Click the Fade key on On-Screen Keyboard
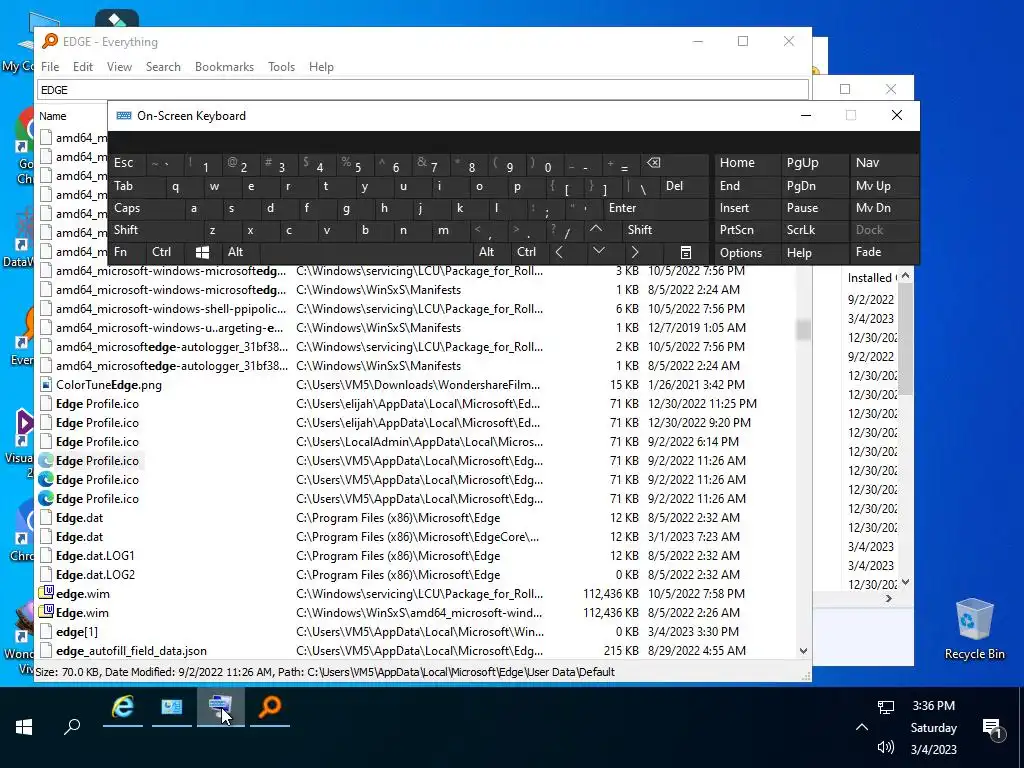Screen dimensions: 1024x768 [x=884, y=252]
